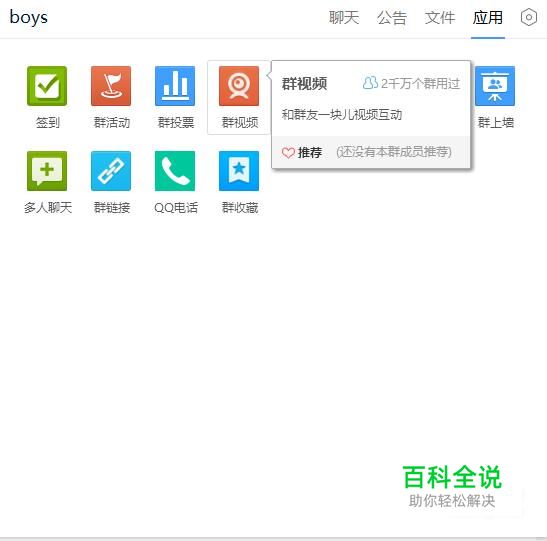Start the 群视频 group video app
Viewport: 547px width, 541px height.
point(239,86)
